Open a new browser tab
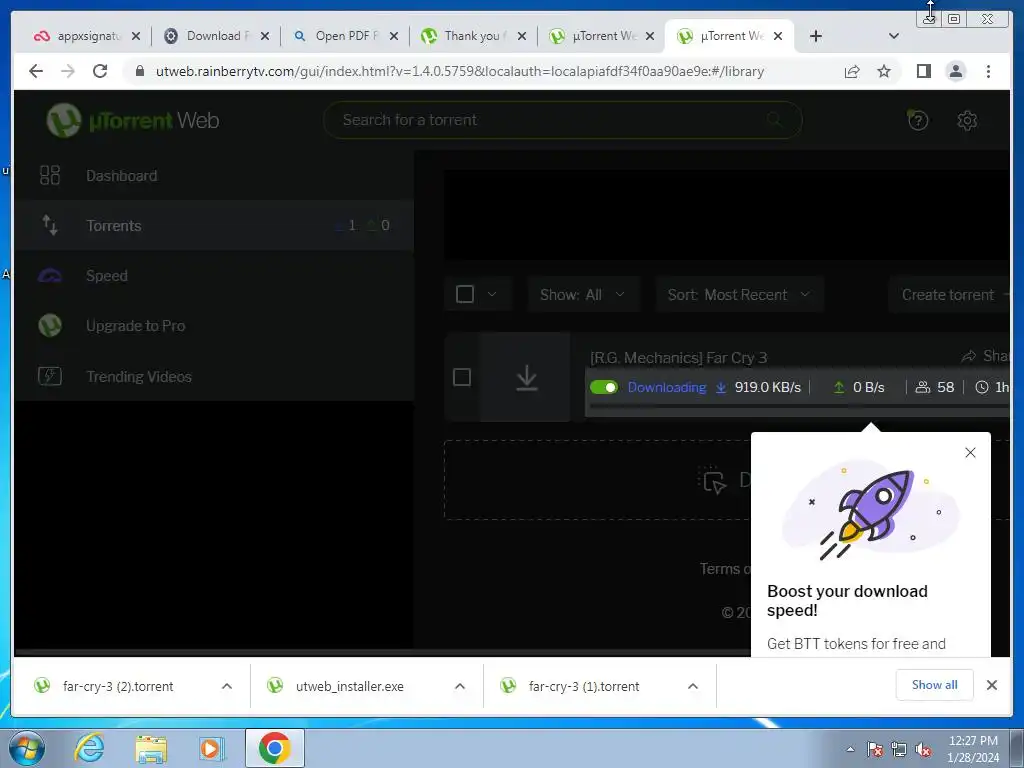1024x768 pixels. (816, 36)
